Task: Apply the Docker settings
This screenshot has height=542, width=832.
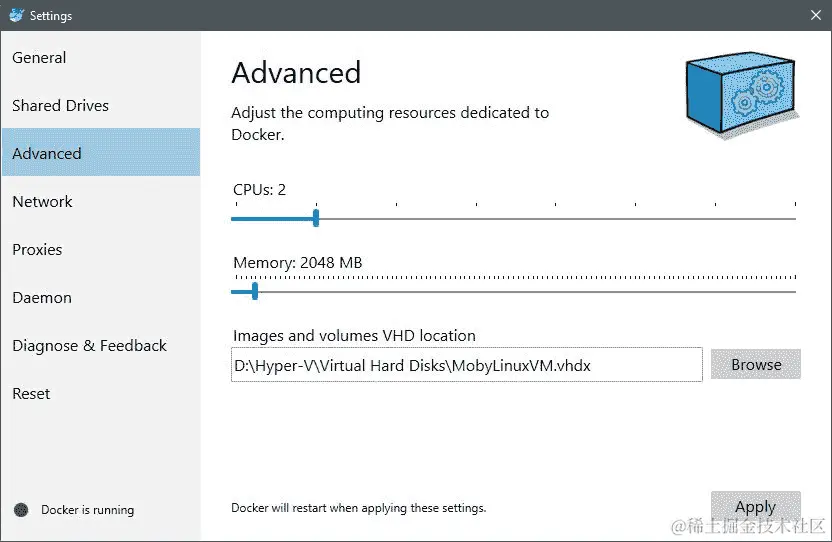Action: click(x=755, y=507)
